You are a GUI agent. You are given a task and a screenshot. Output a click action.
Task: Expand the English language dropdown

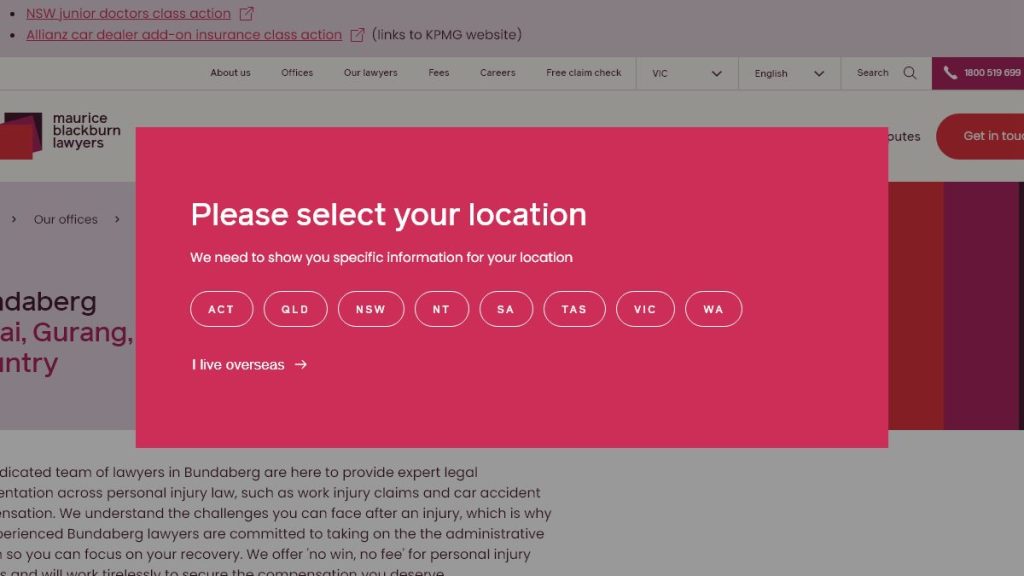(789, 73)
